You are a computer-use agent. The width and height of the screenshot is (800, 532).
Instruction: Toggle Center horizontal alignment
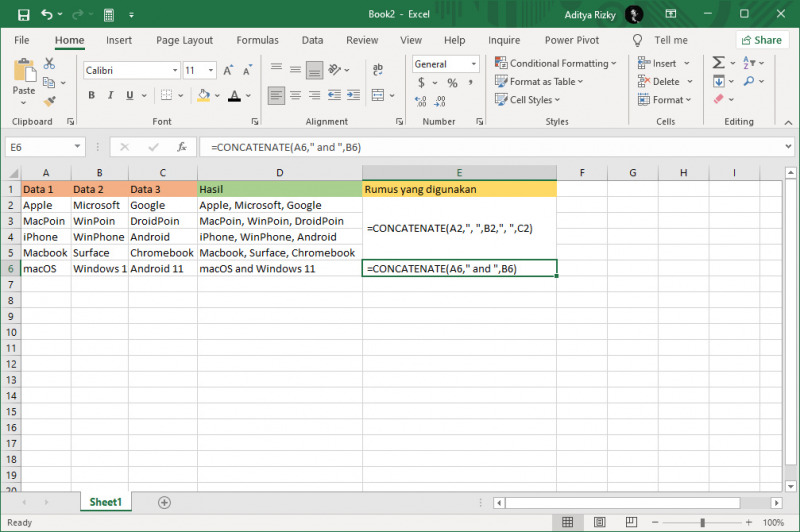(x=295, y=95)
